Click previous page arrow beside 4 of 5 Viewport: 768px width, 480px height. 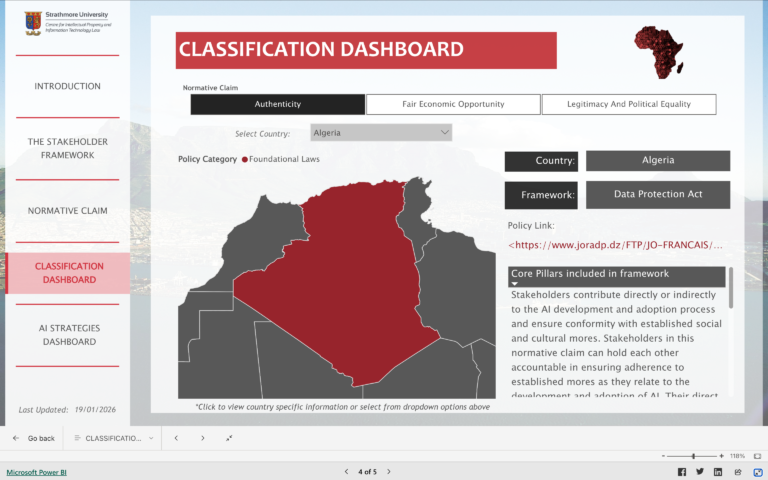click(346, 472)
